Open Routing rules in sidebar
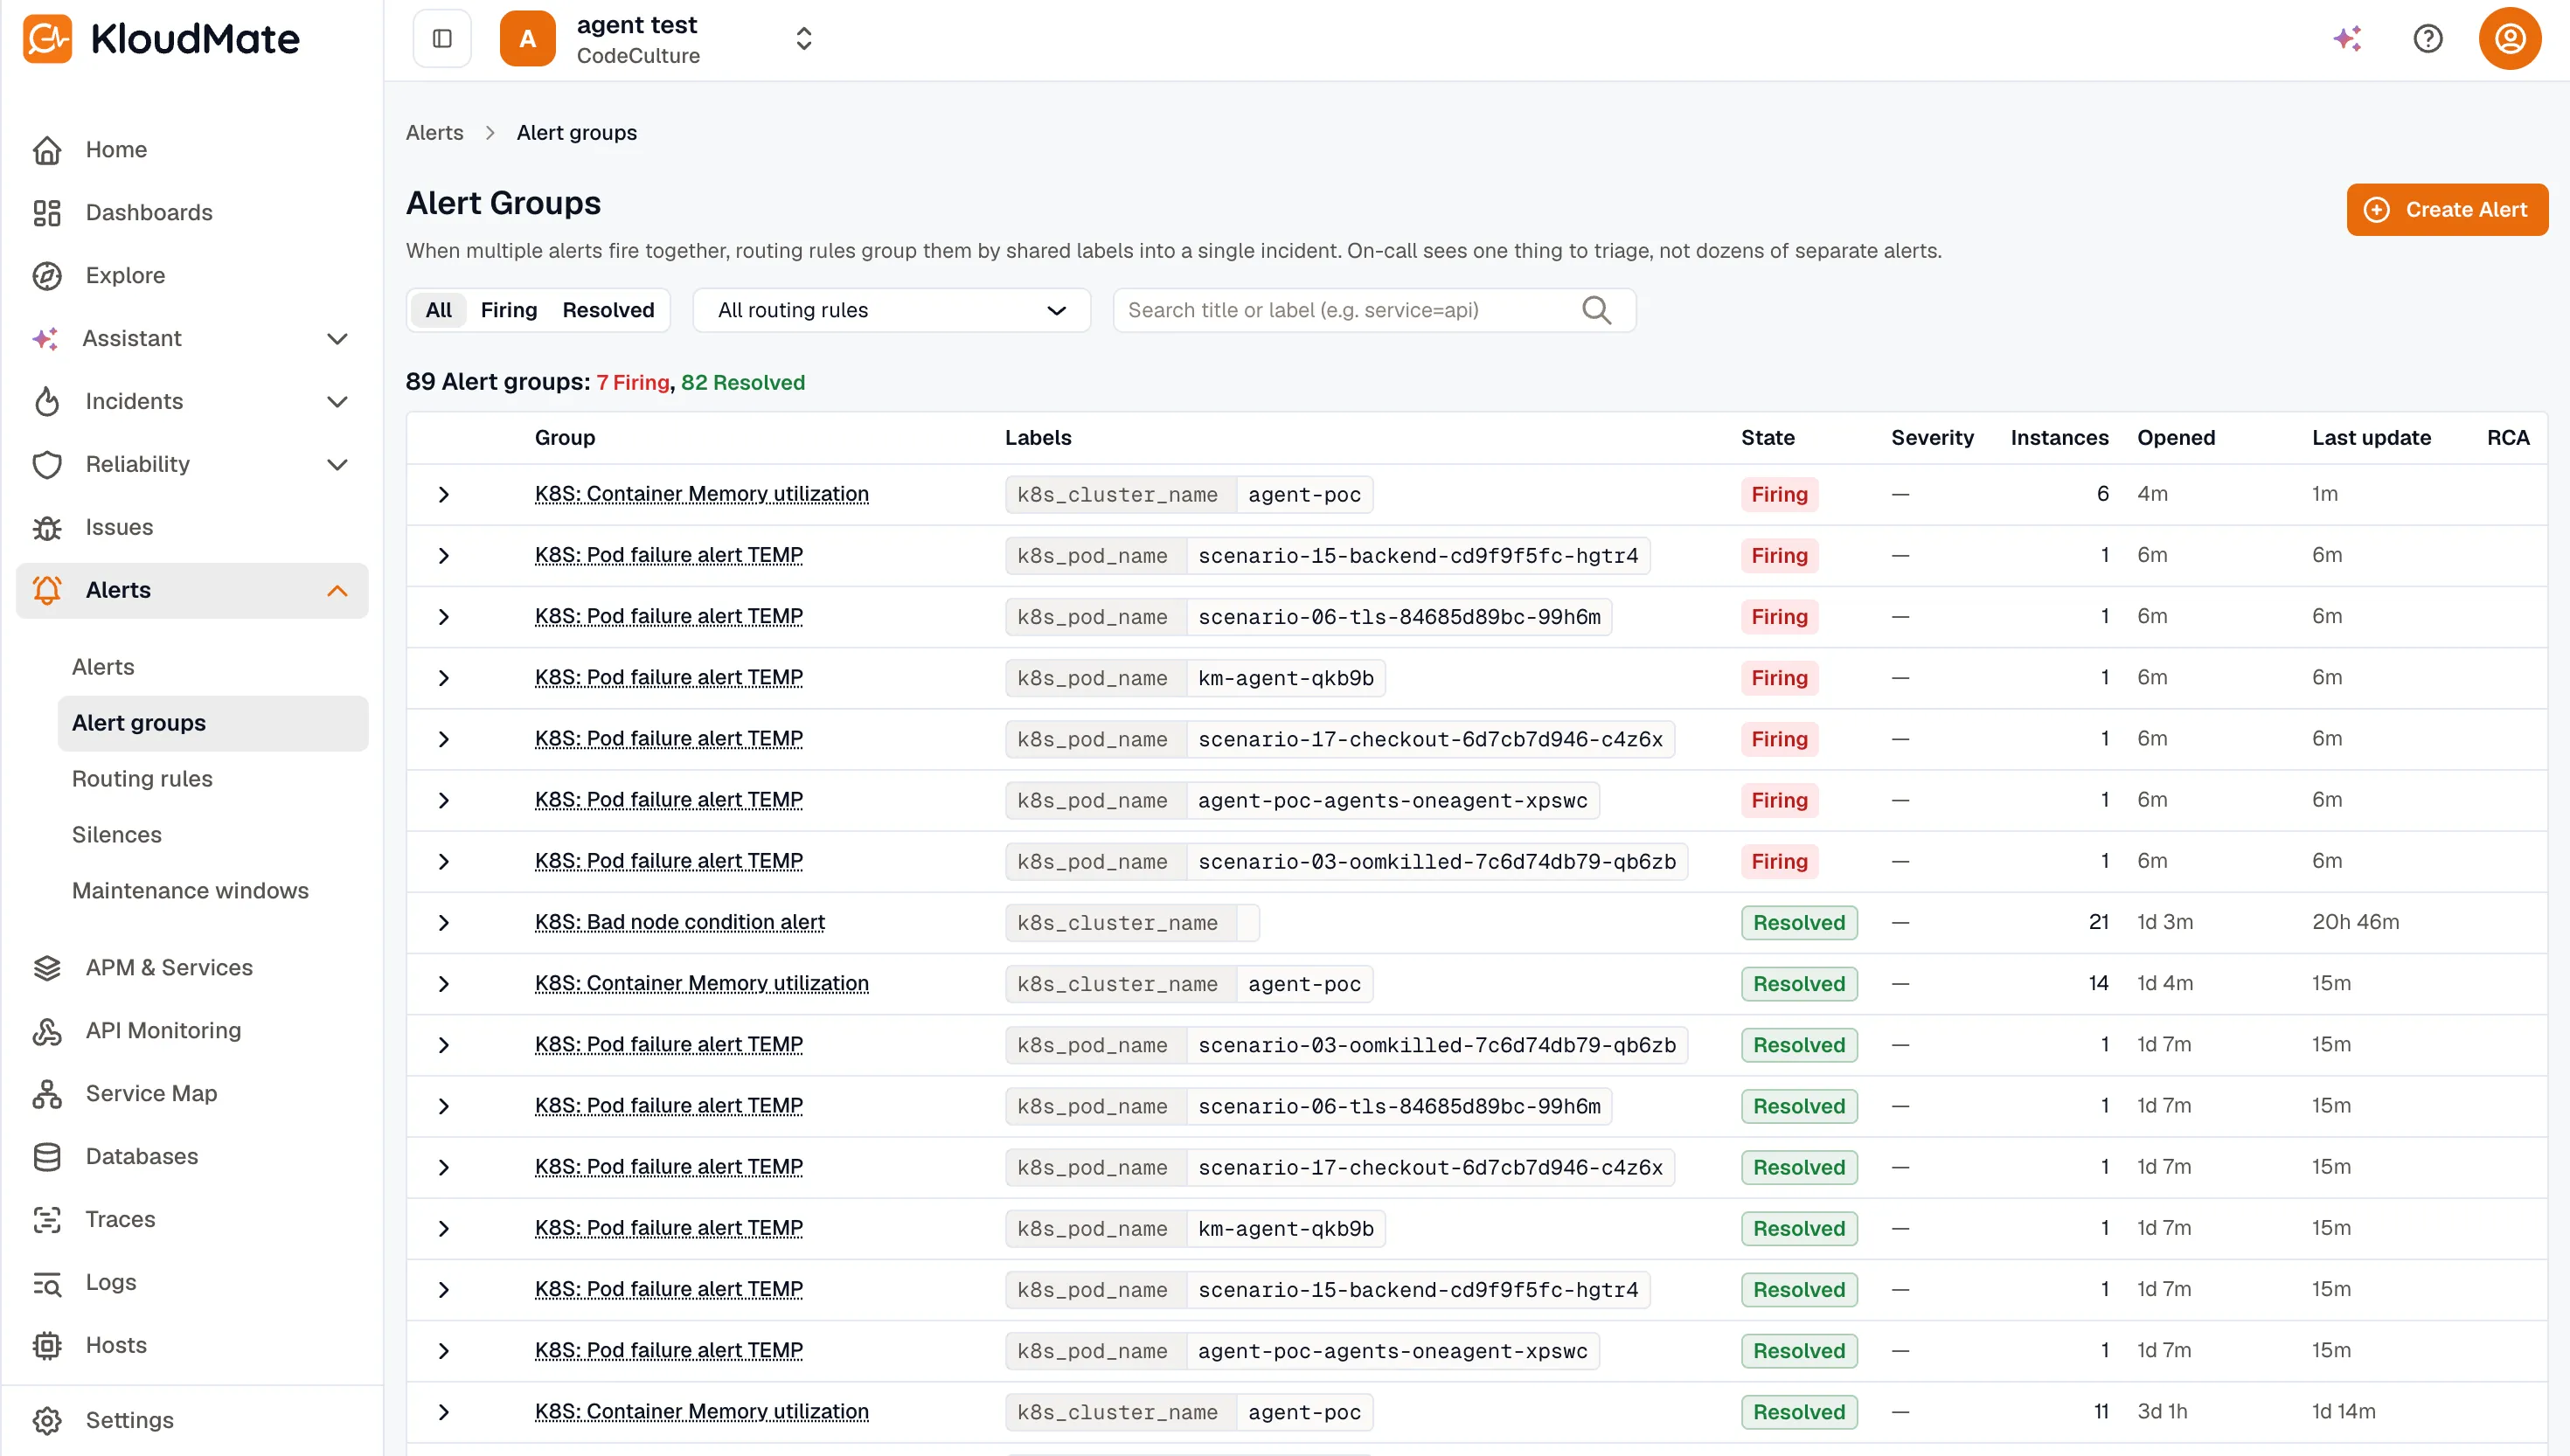This screenshot has height=1456, width=2570. pos(142,778)
